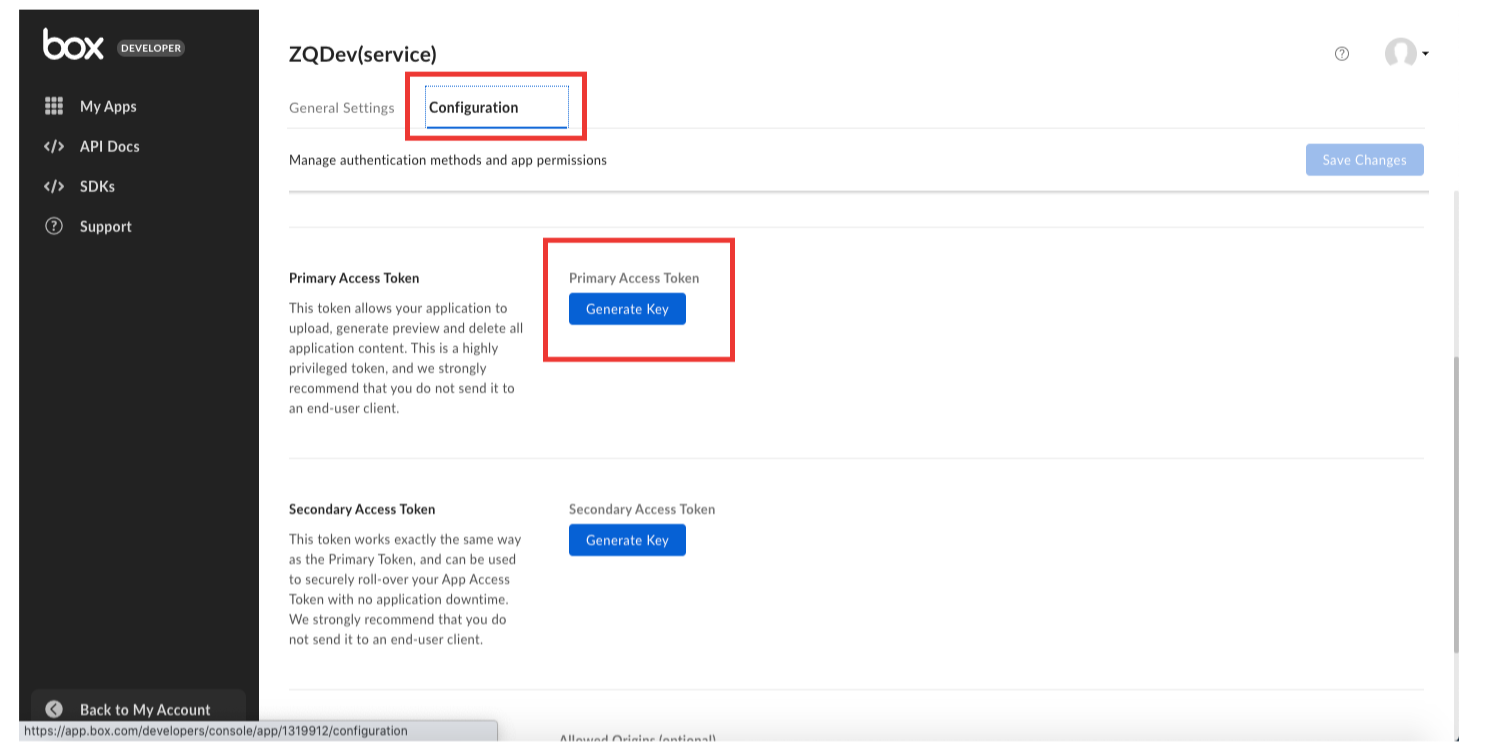
Task: Click Back to My Account link
Action: tap(145, 709)
